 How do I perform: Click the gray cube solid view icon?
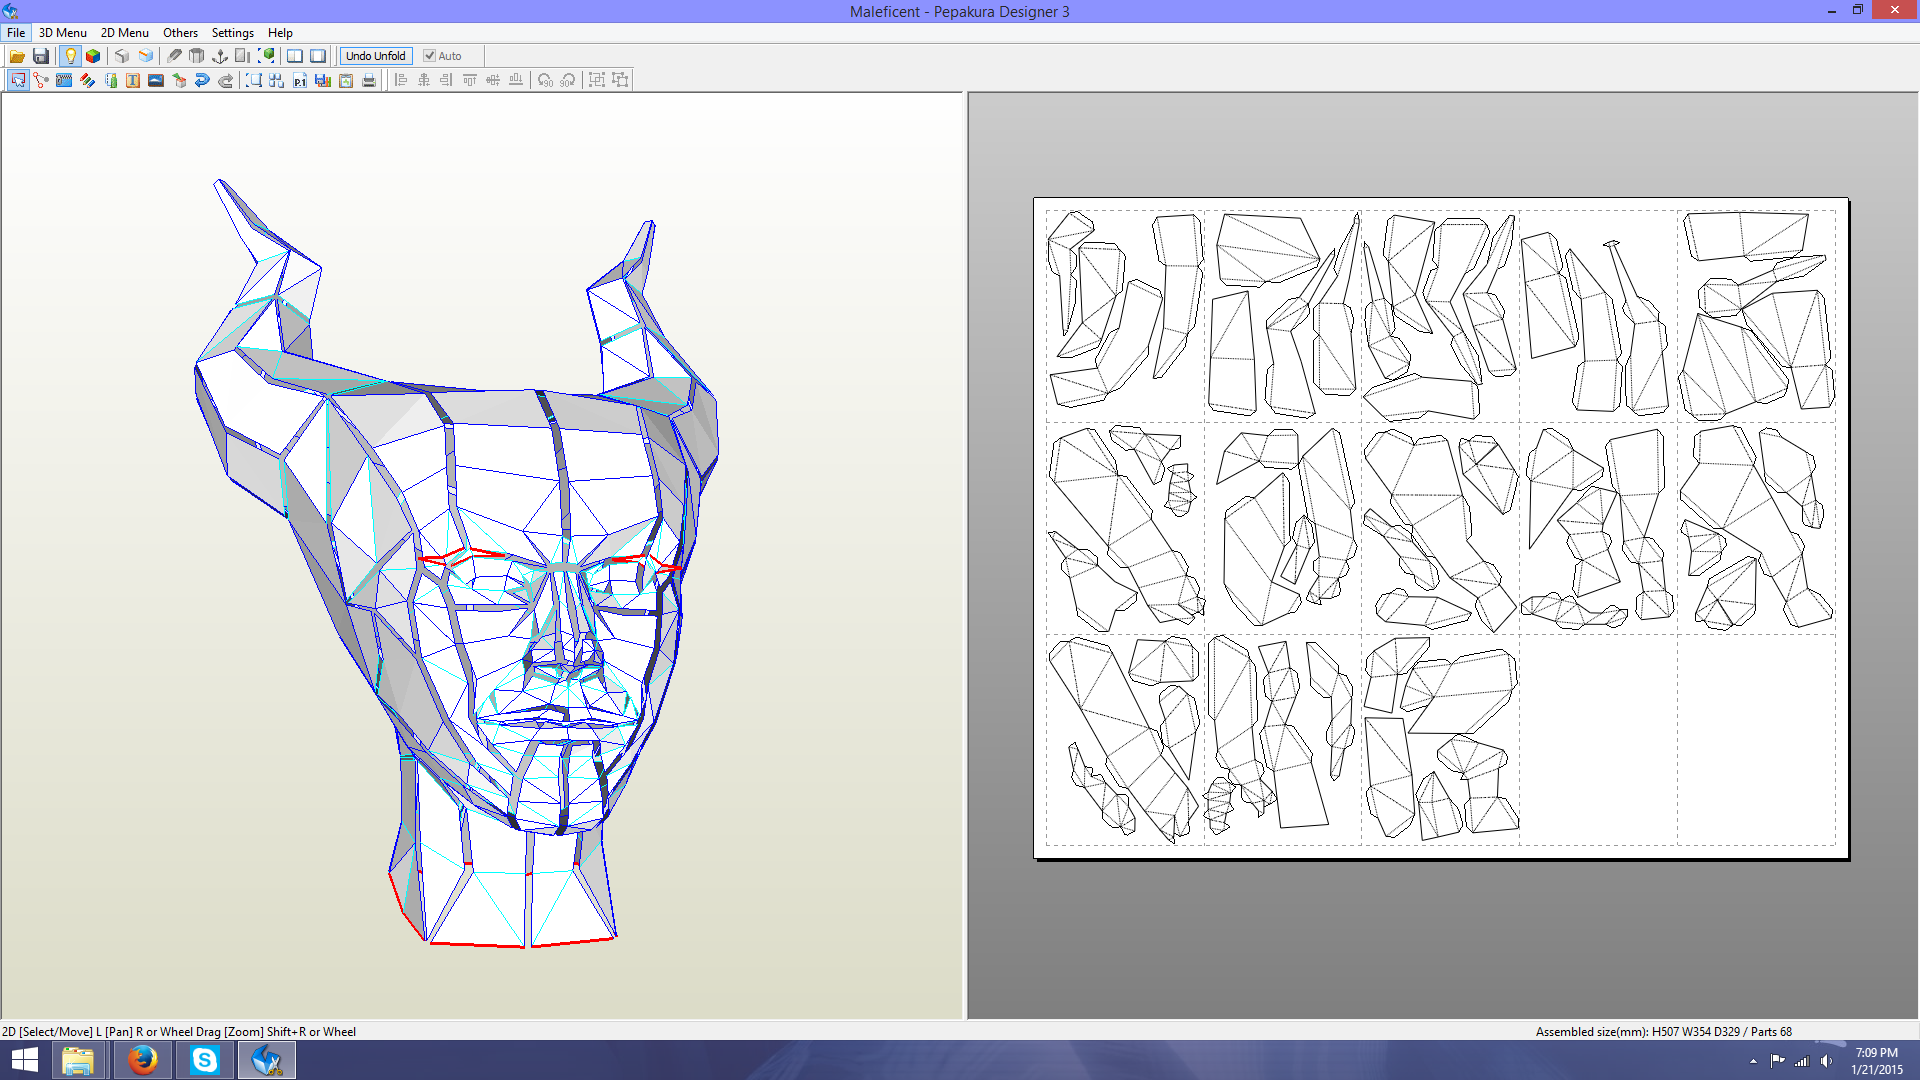pyautogui.click(x=122, y=56)
